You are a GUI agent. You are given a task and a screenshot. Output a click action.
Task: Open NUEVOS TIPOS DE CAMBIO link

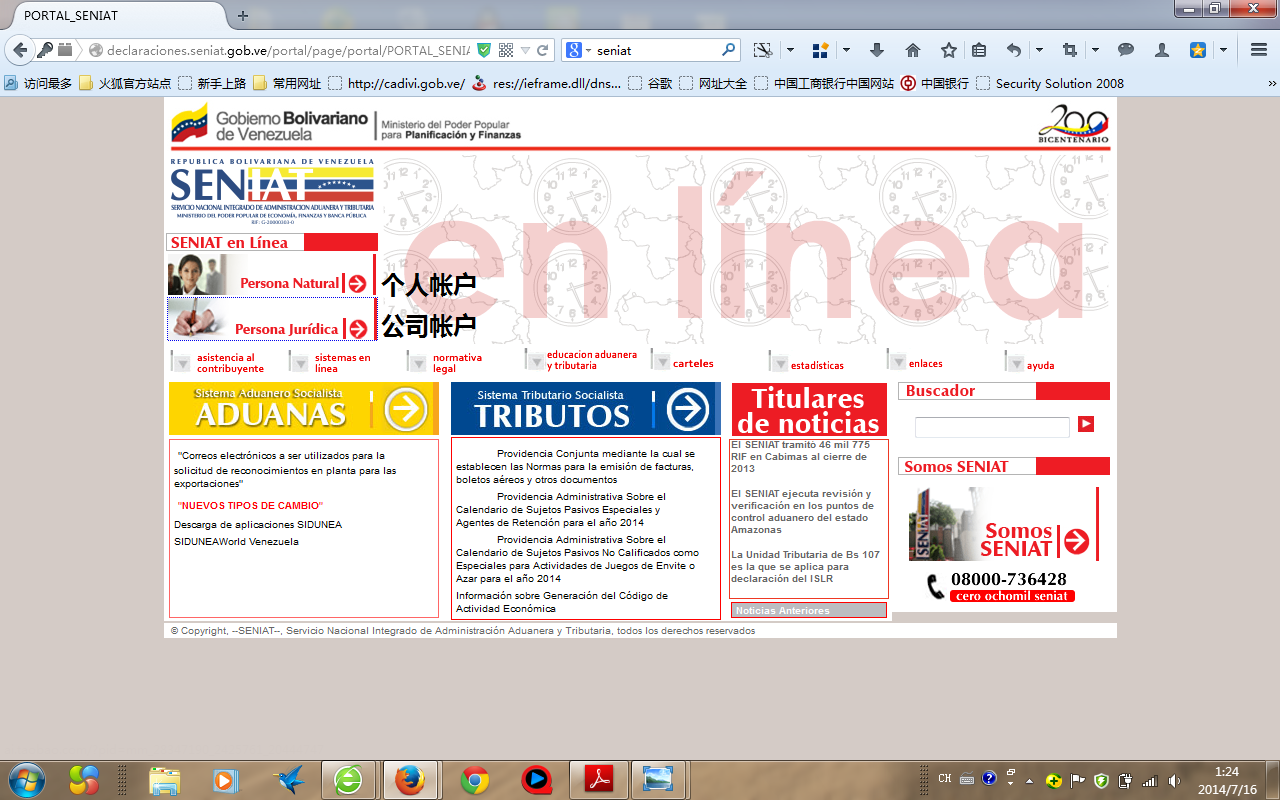[250, 506]
